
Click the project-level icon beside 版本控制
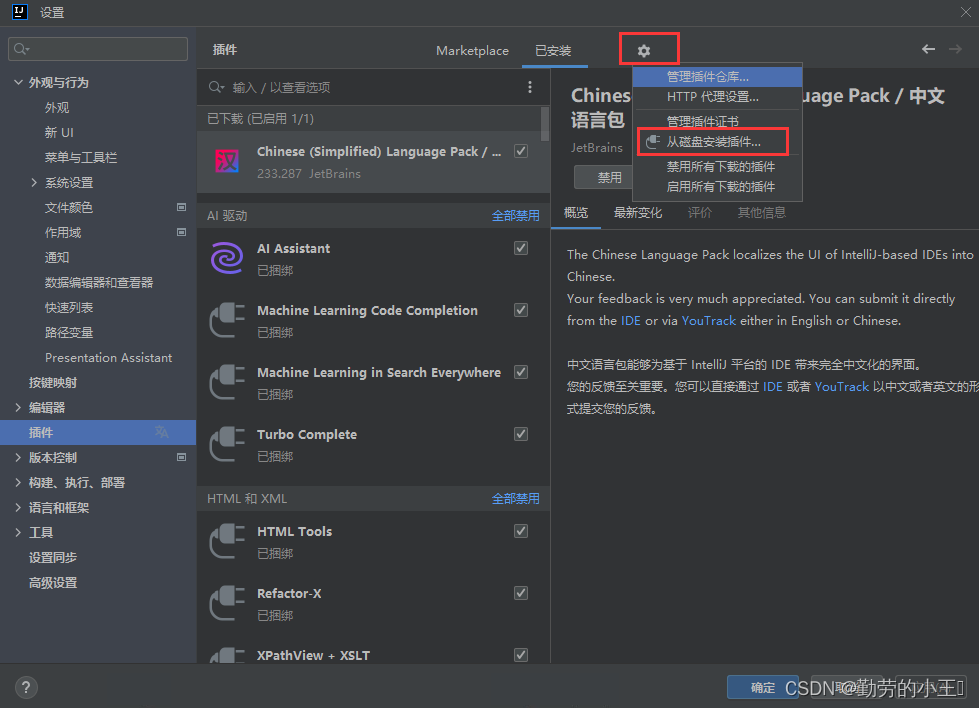pyautogui.click(x=182, y=457)
